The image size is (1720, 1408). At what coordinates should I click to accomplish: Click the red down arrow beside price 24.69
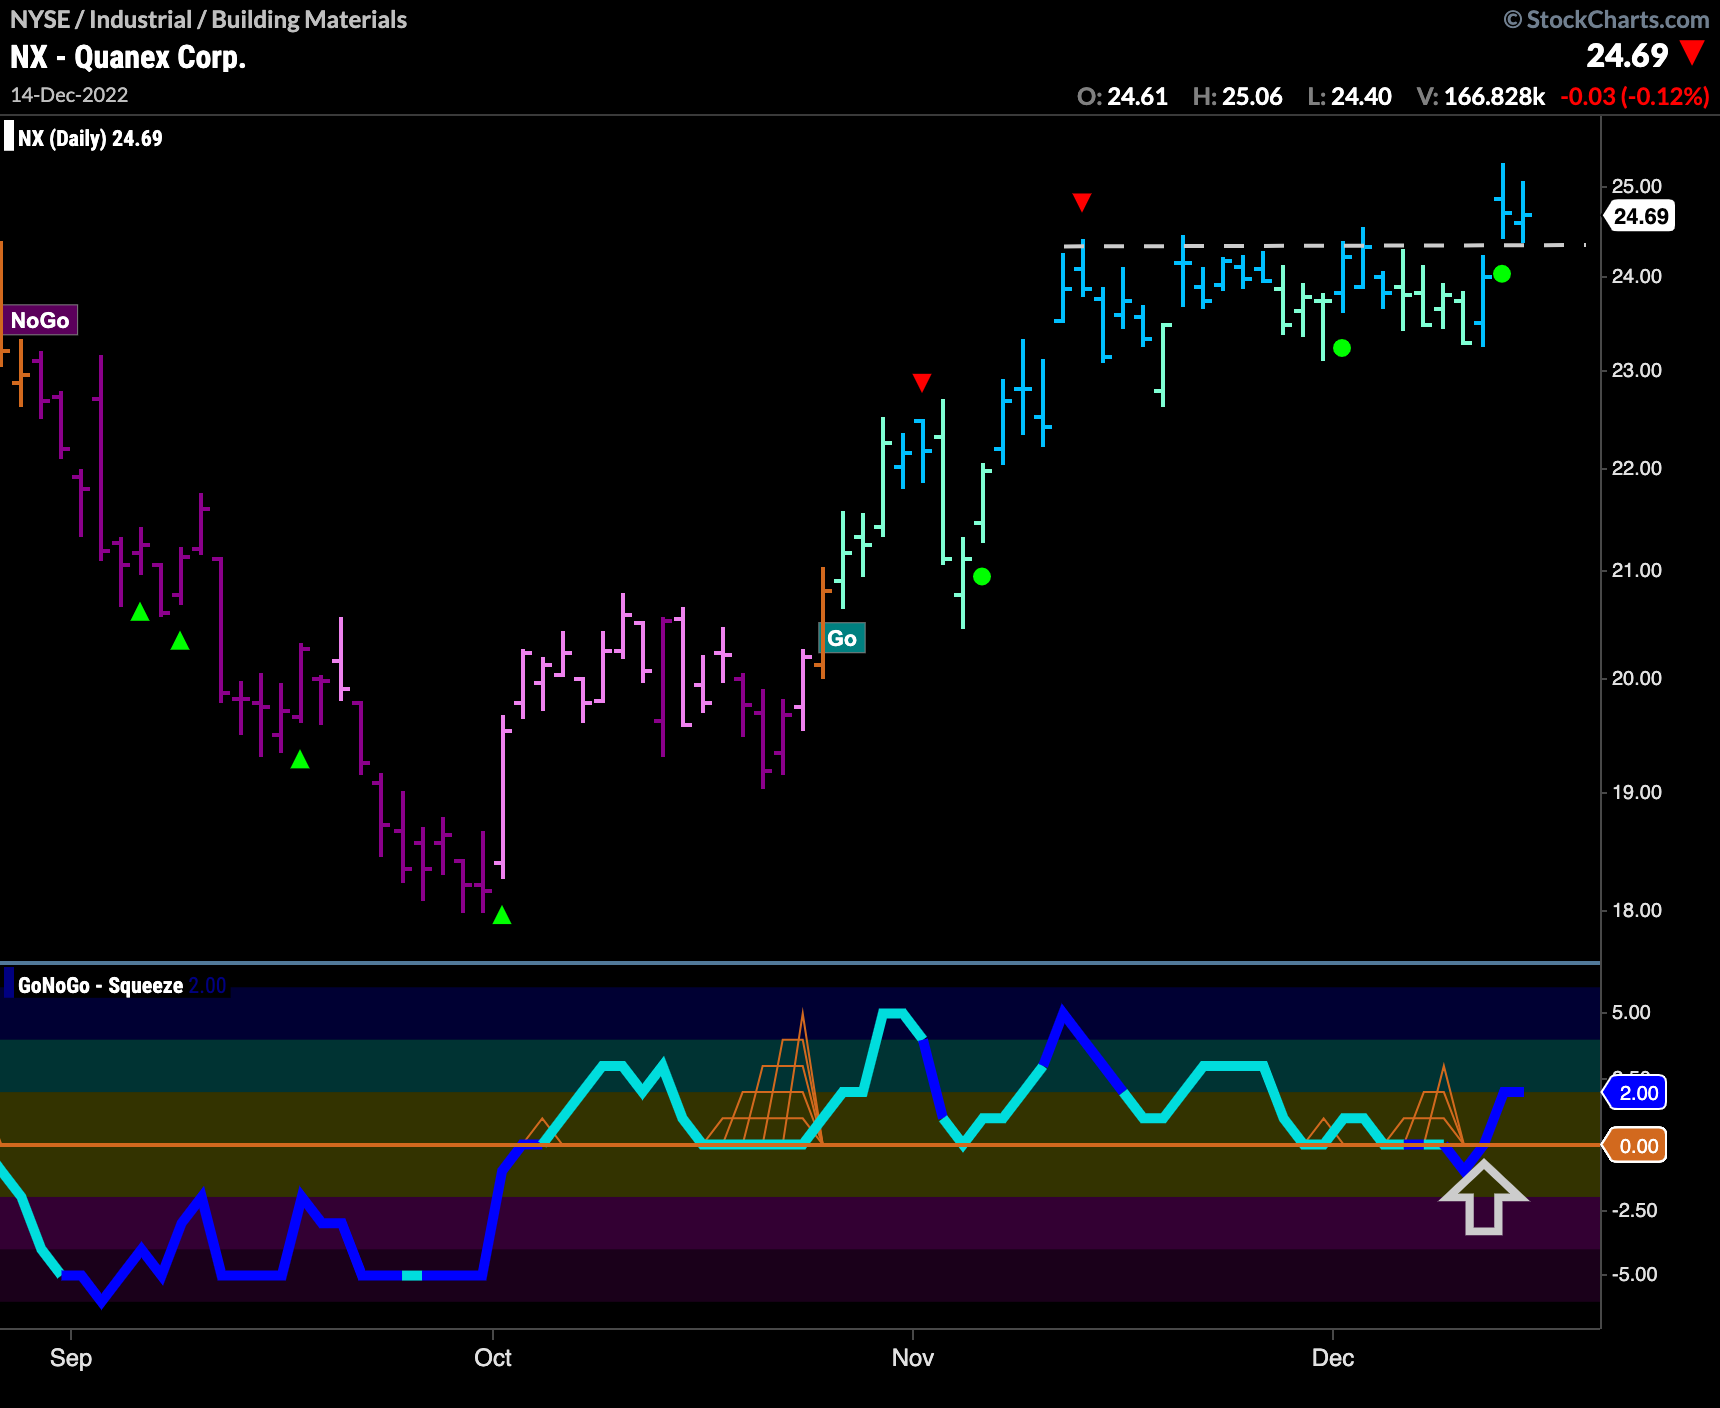pos(1692,52)
